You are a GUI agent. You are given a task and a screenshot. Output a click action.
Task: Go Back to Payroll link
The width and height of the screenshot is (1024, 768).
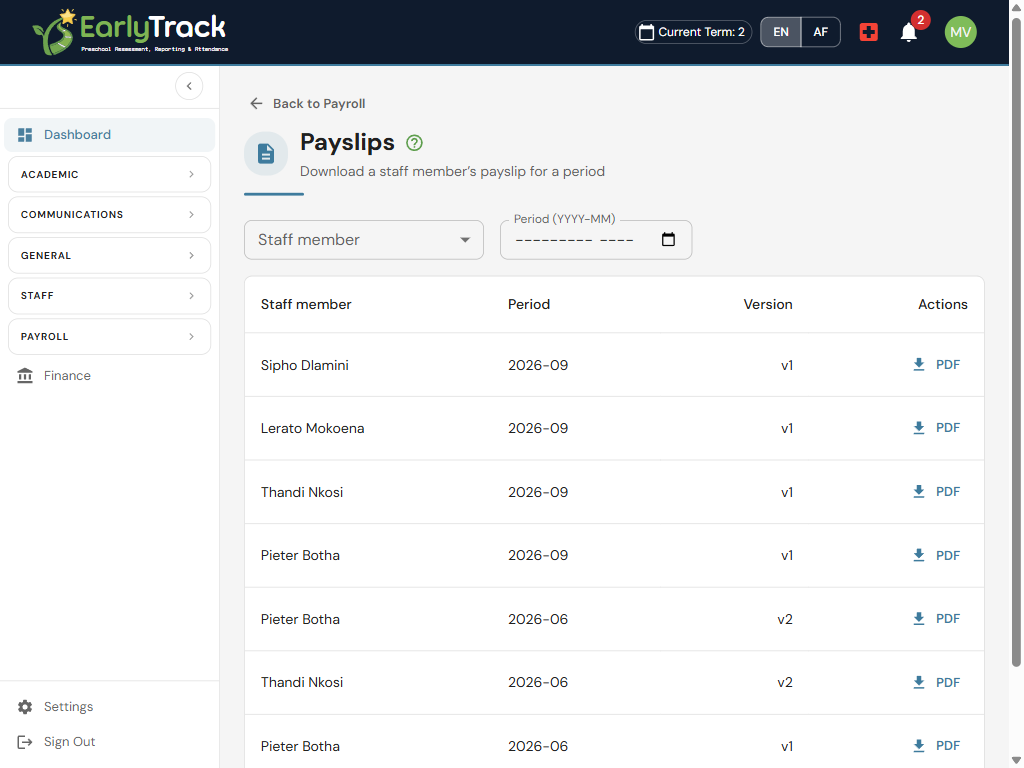tap(308, 103)
